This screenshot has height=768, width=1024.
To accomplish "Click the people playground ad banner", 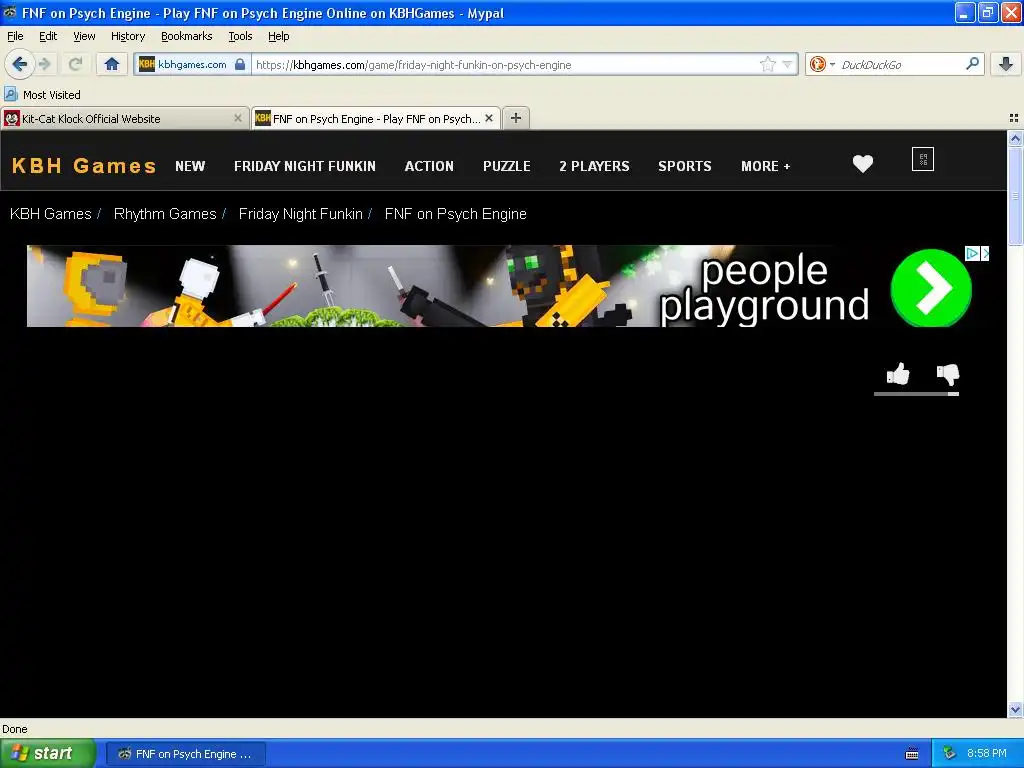I will (508, 286).
